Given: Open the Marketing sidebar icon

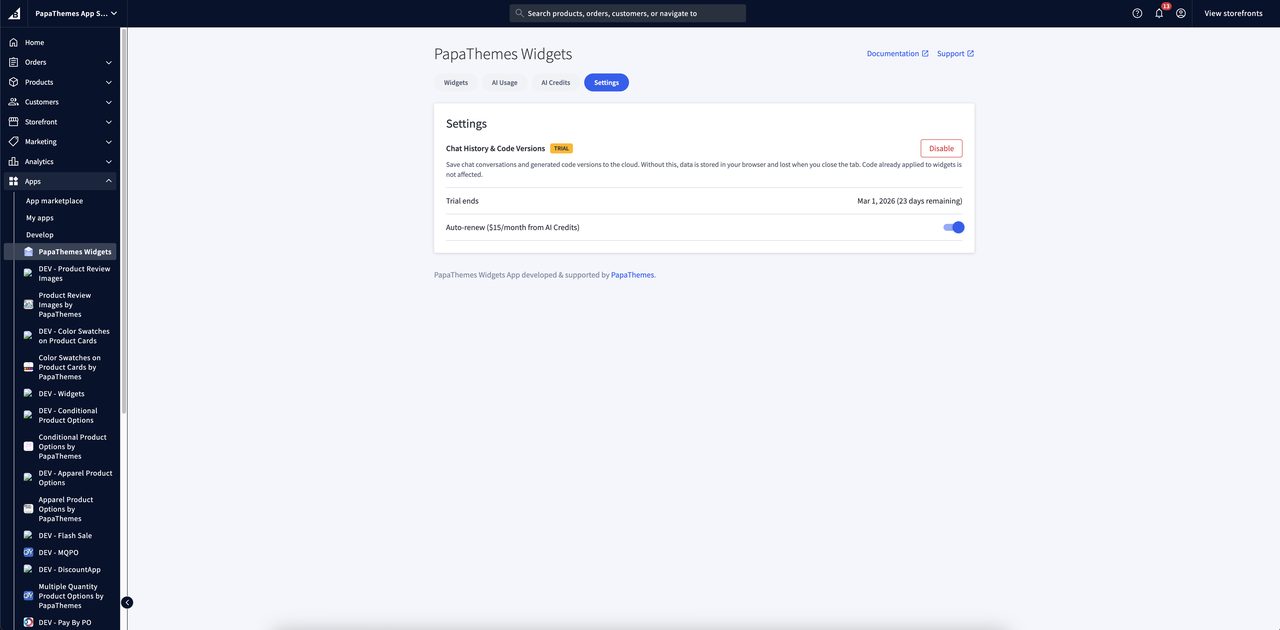Looking at the screenshot, I should click(12, 141).
